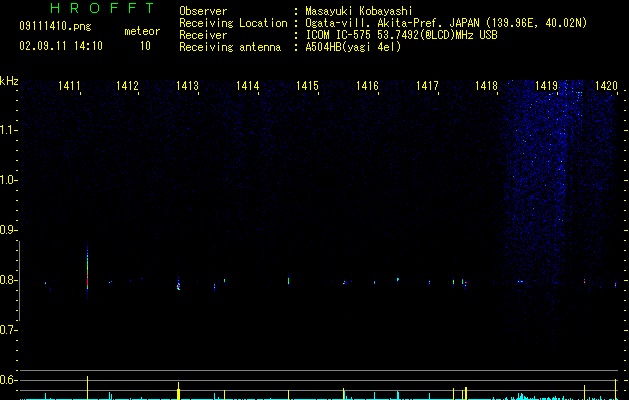Click the meteor echo below the 1413 marker

click(179, 284)
